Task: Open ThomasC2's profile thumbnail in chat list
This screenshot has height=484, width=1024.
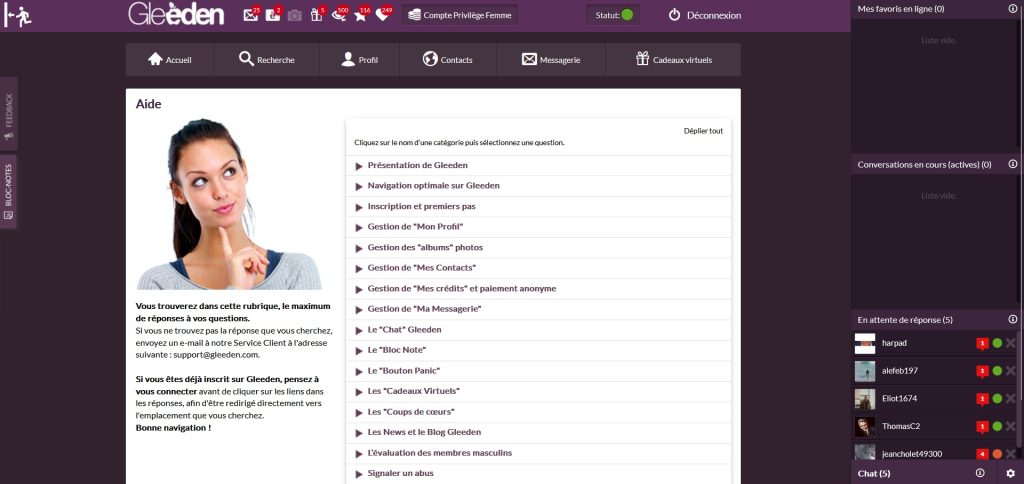Action: [x=865, y=427]
